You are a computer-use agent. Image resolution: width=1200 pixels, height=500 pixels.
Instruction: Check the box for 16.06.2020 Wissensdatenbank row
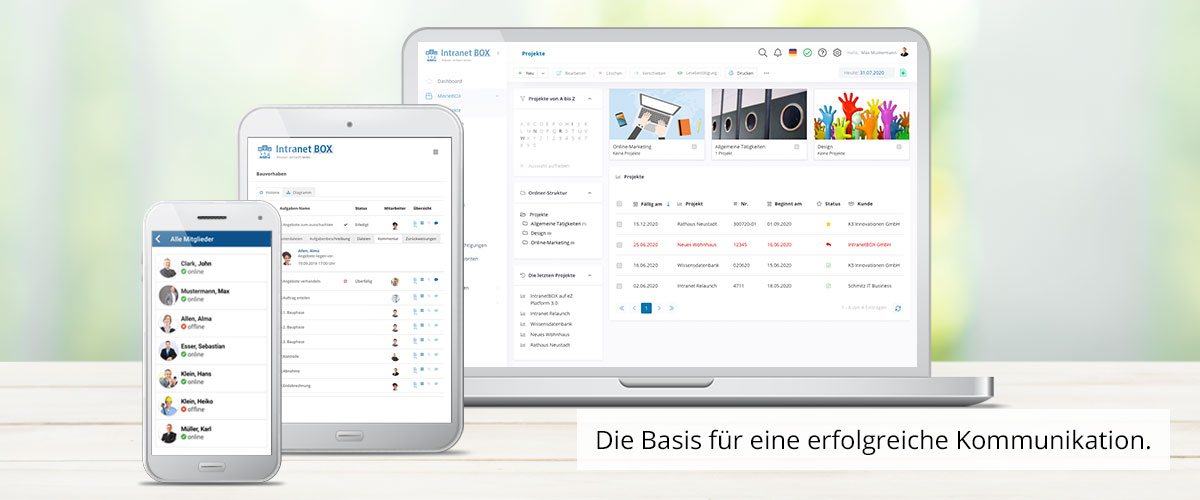619,265
